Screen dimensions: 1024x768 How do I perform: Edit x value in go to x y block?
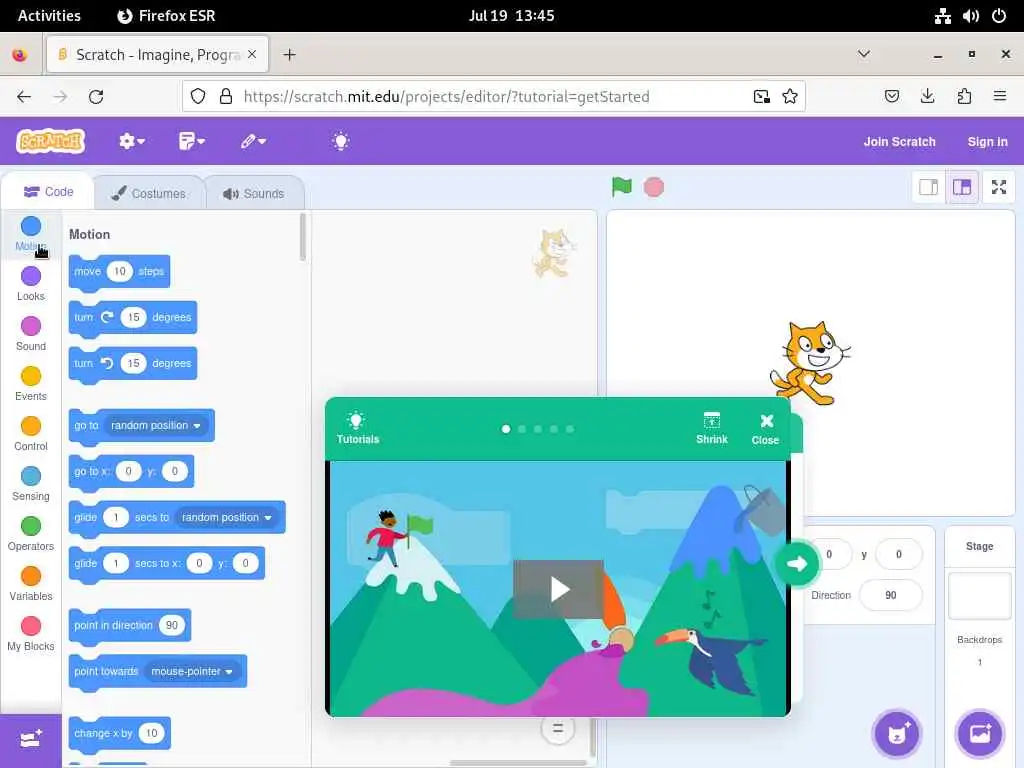129,471
